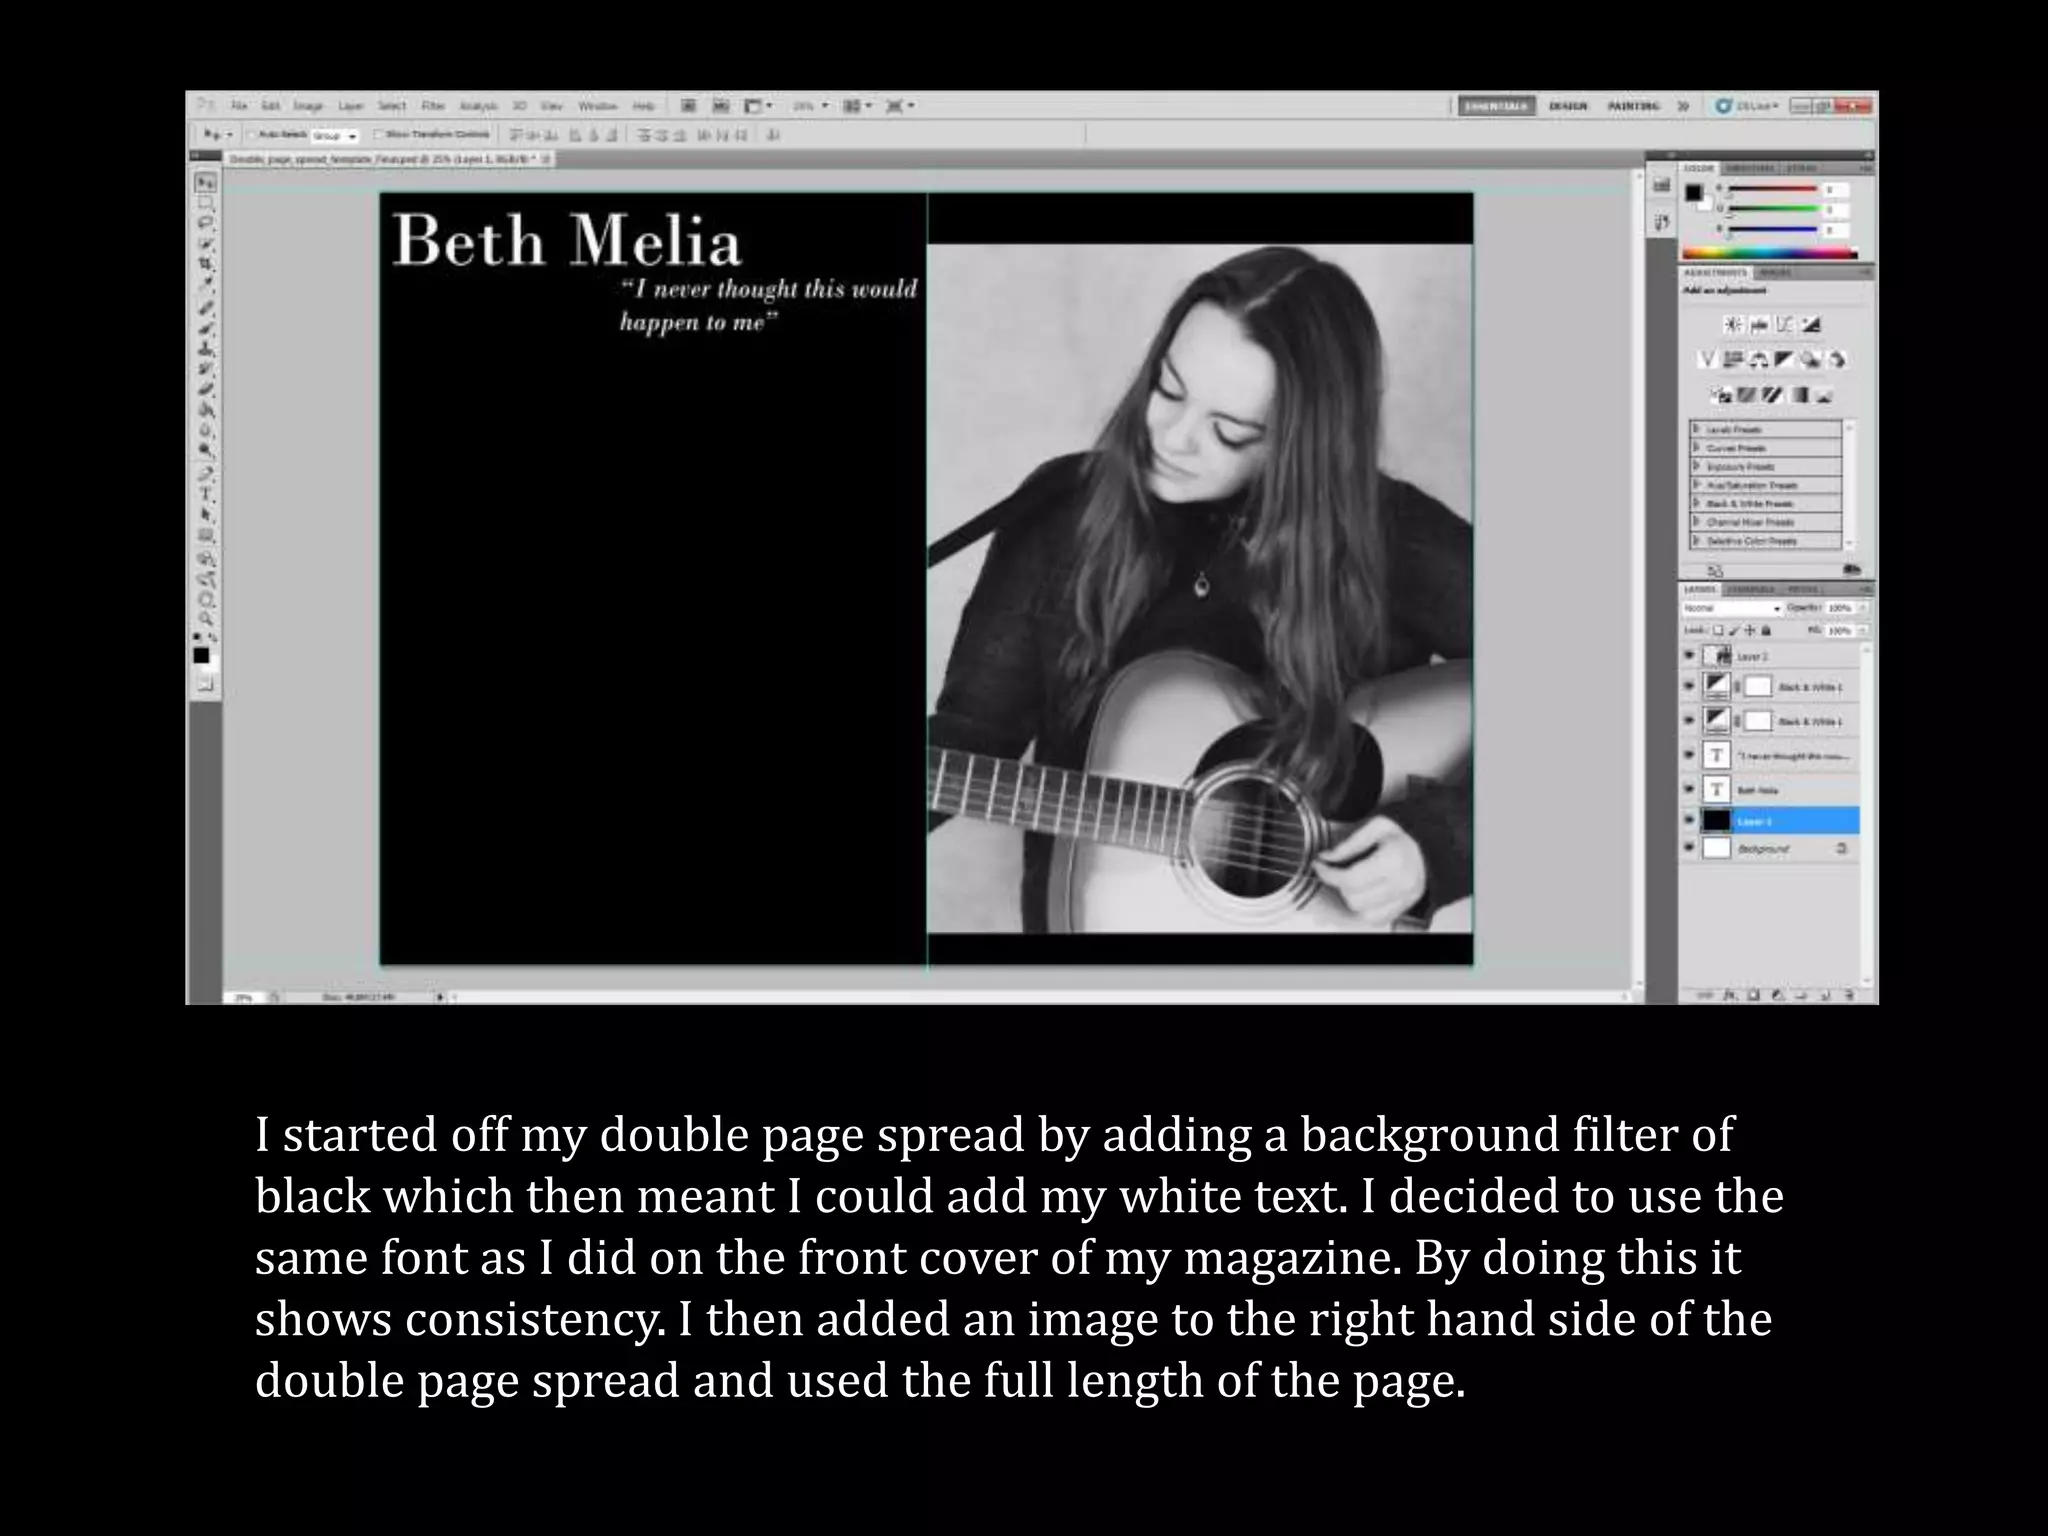Image resolution: width=2048 pixels, height=1536 pixels.
Task: Open the Image menu
Action: click(308, 106)
